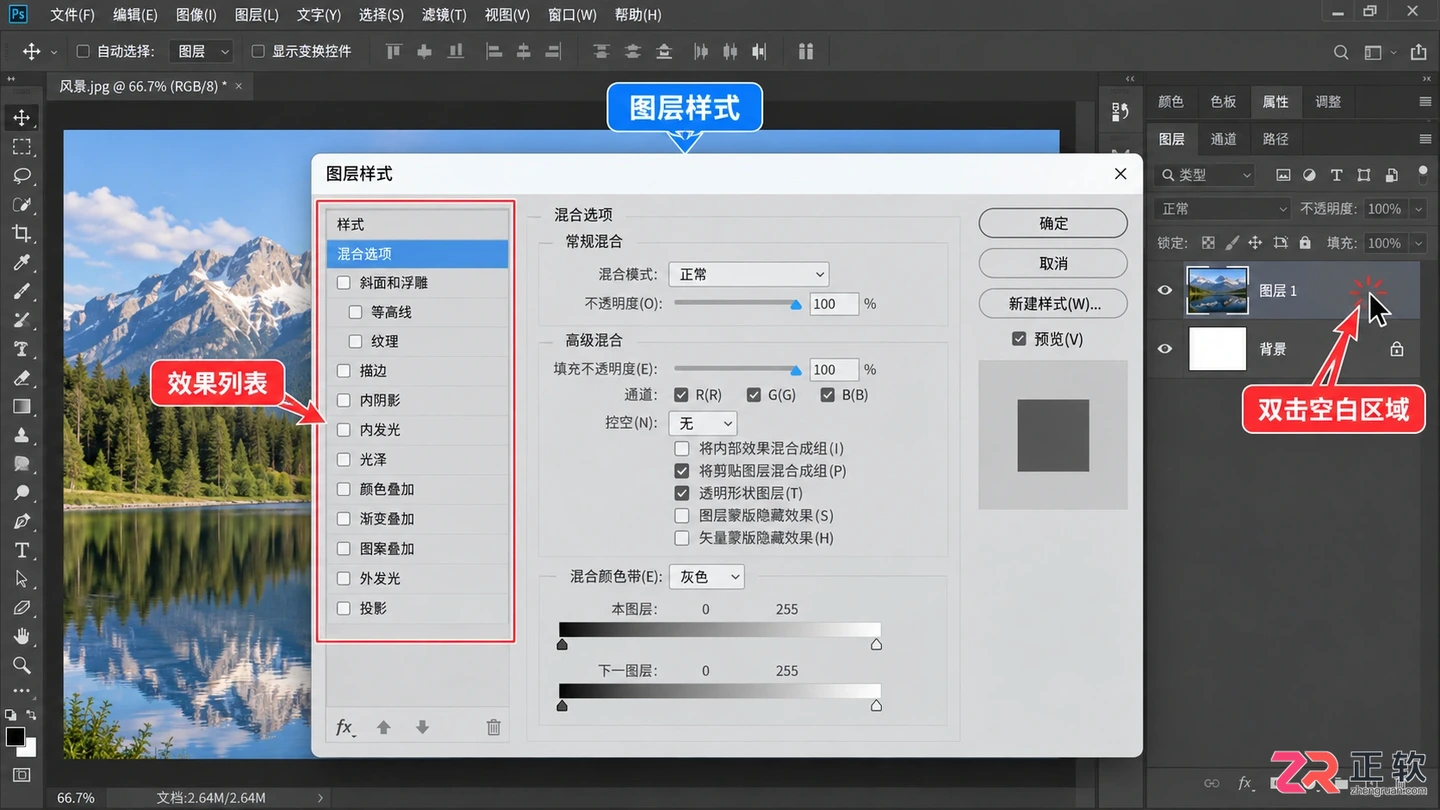
Task: Open the layers 不透明度 100% dropdown arrow
Action: (x=1418, y=209)
